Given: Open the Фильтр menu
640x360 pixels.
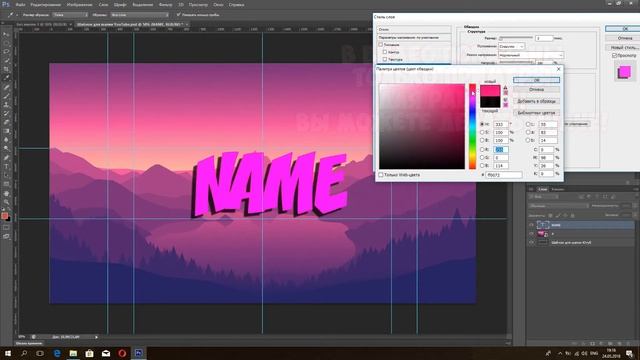Looking at the screenshot, I should (165, 4).
